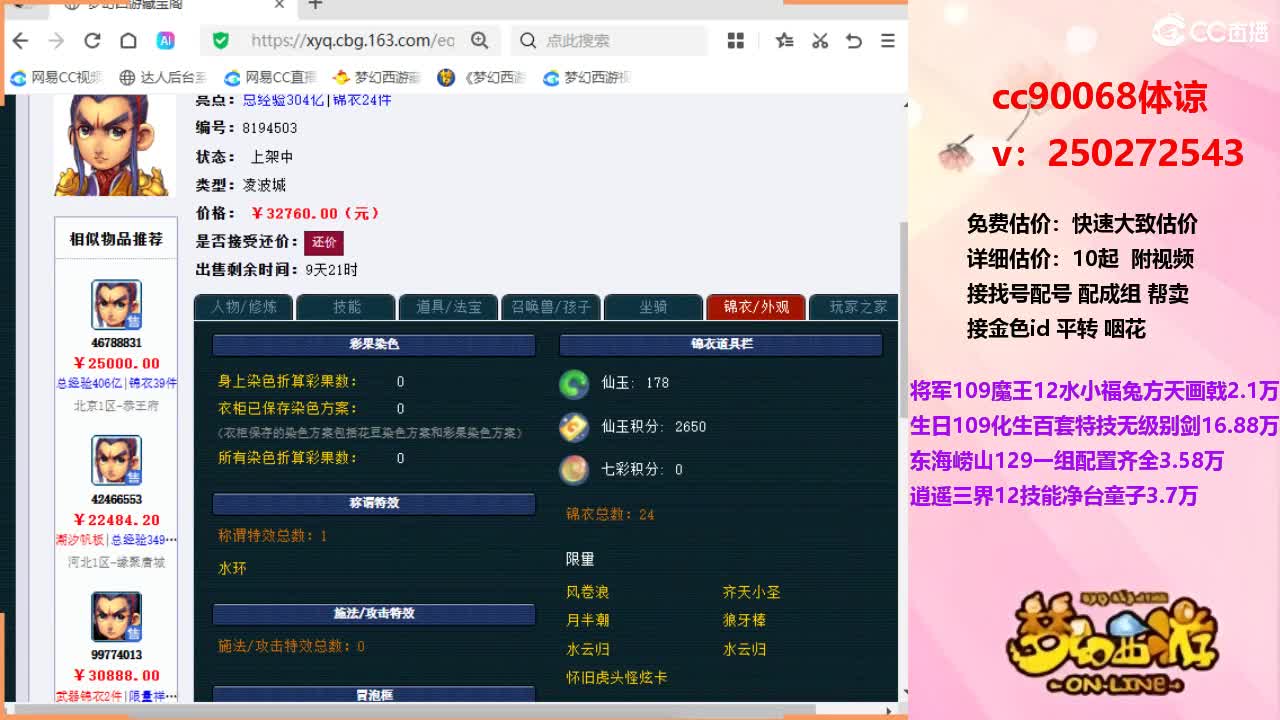Click the ¥22484.20 recommended item price
Screen dimensions: 1280x720
[x=116, y=519]
